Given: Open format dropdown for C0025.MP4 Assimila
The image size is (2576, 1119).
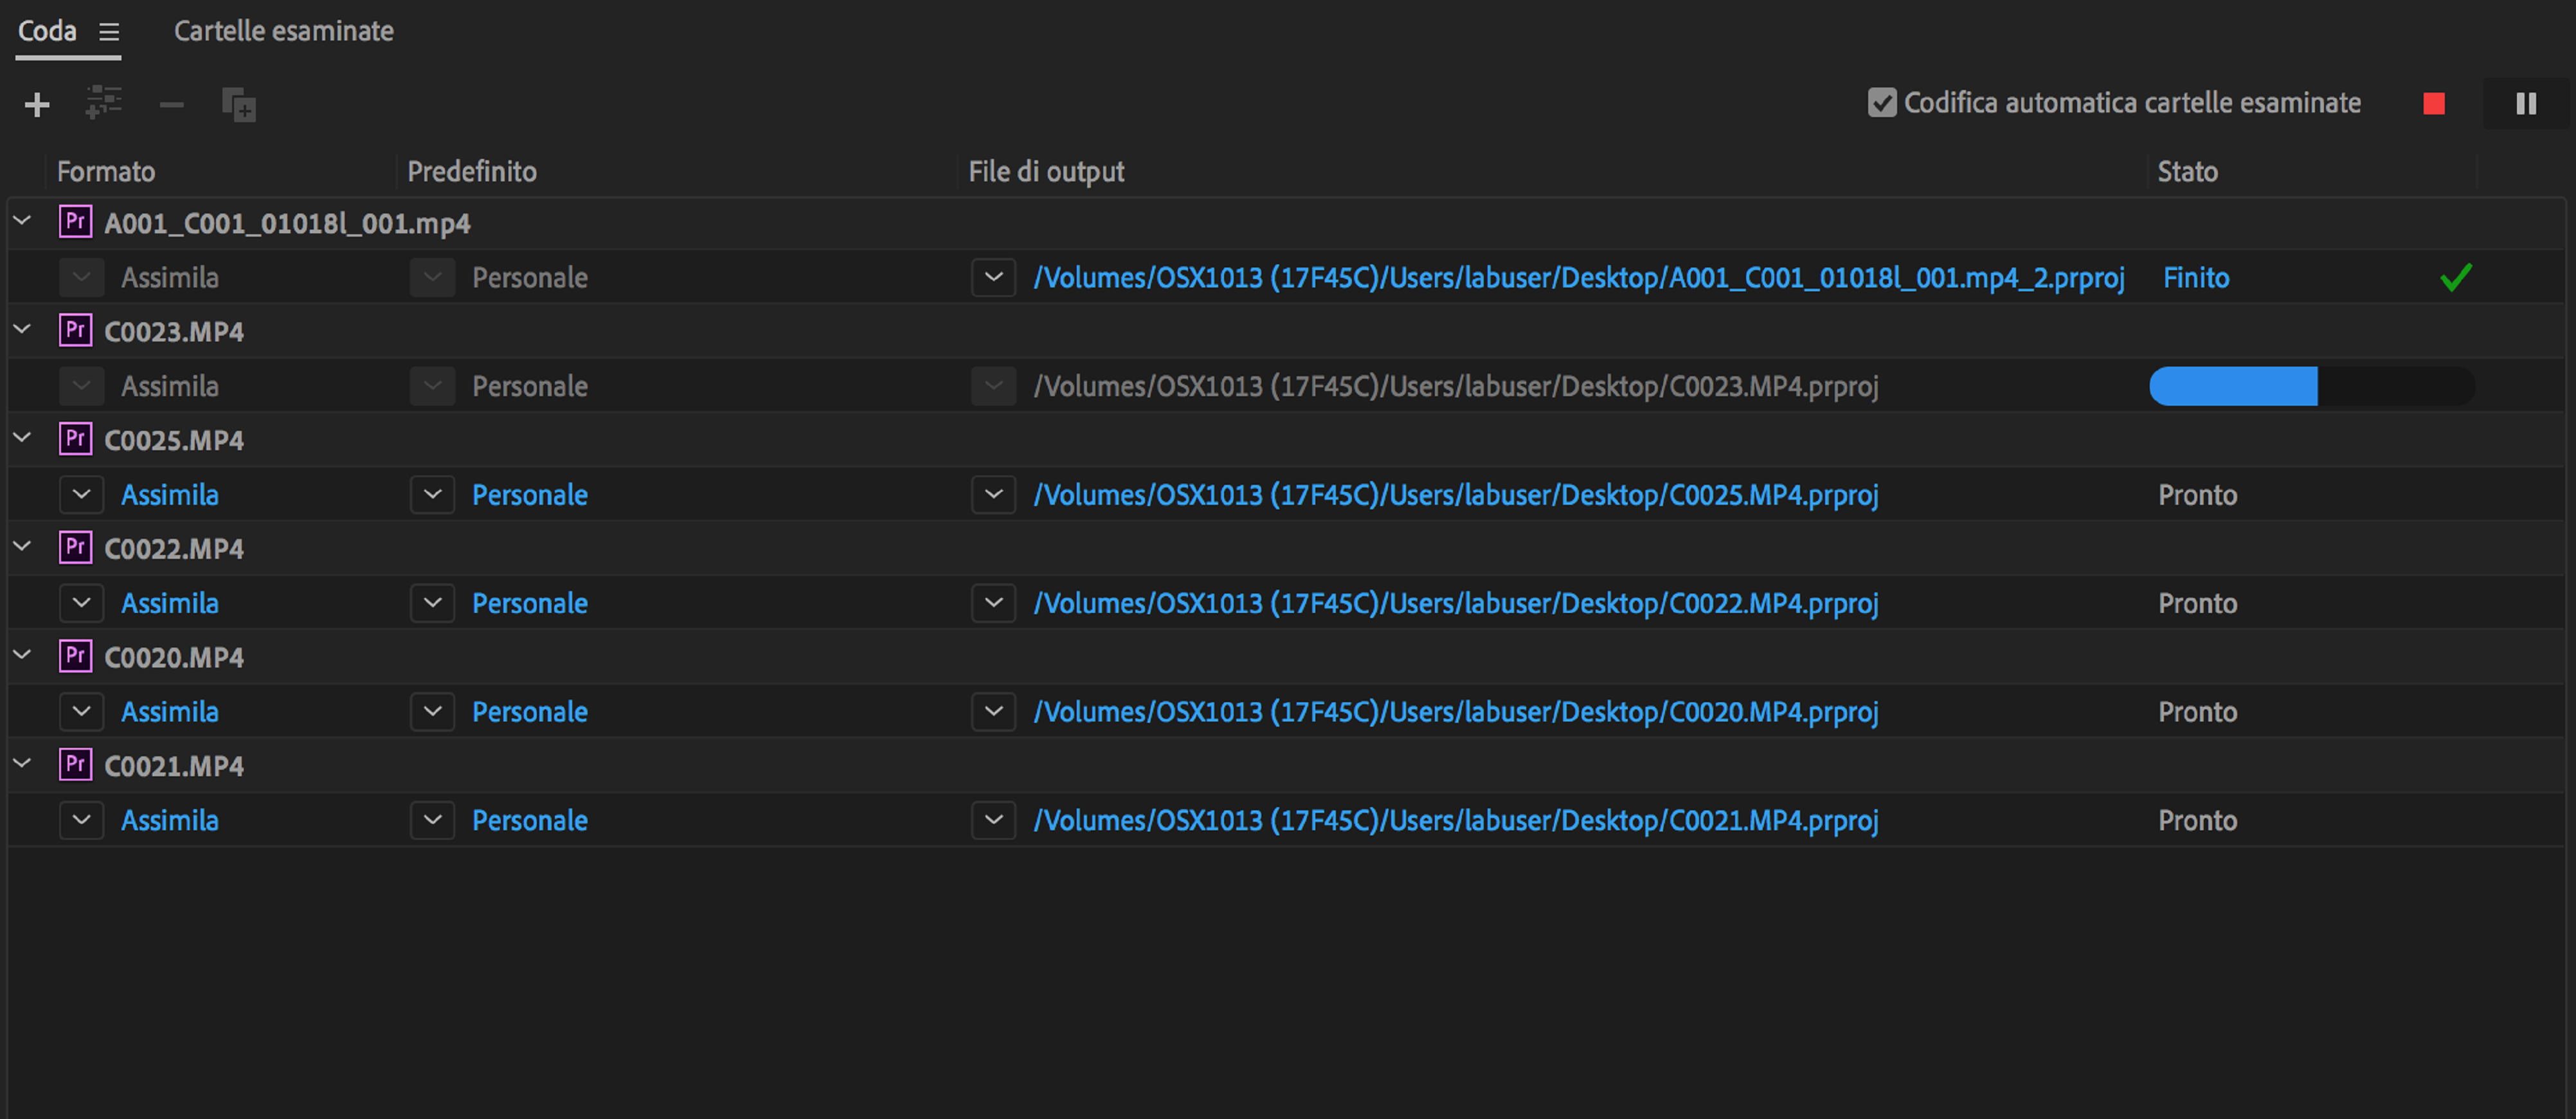Looking at the screenshot, I should tap(82, 494).
